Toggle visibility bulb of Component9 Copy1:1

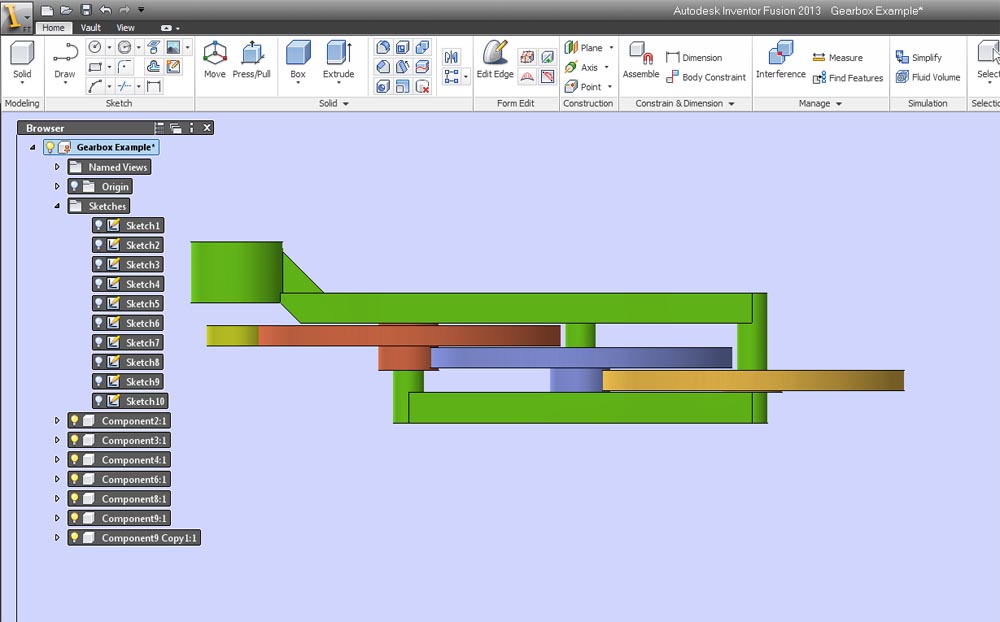click(75, 538)
